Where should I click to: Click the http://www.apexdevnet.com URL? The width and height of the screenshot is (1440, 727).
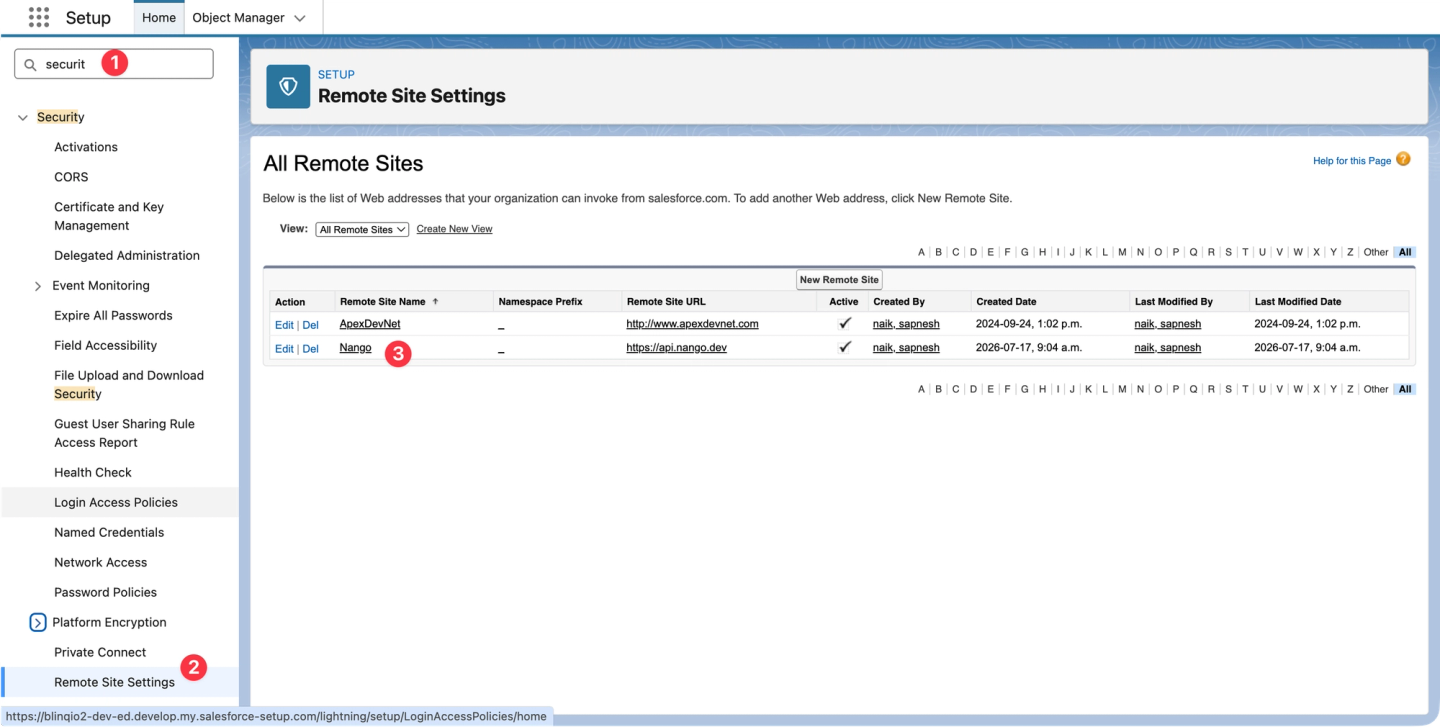pos(692,324)
